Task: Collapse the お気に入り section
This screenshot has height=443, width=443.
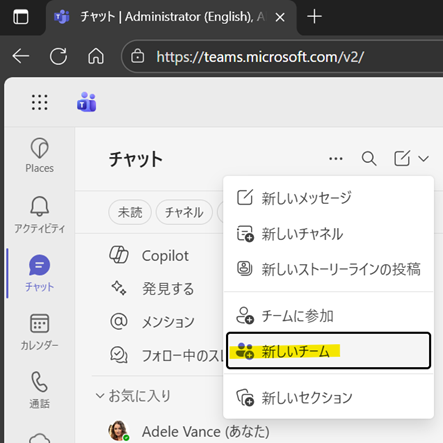Action: 100,396
